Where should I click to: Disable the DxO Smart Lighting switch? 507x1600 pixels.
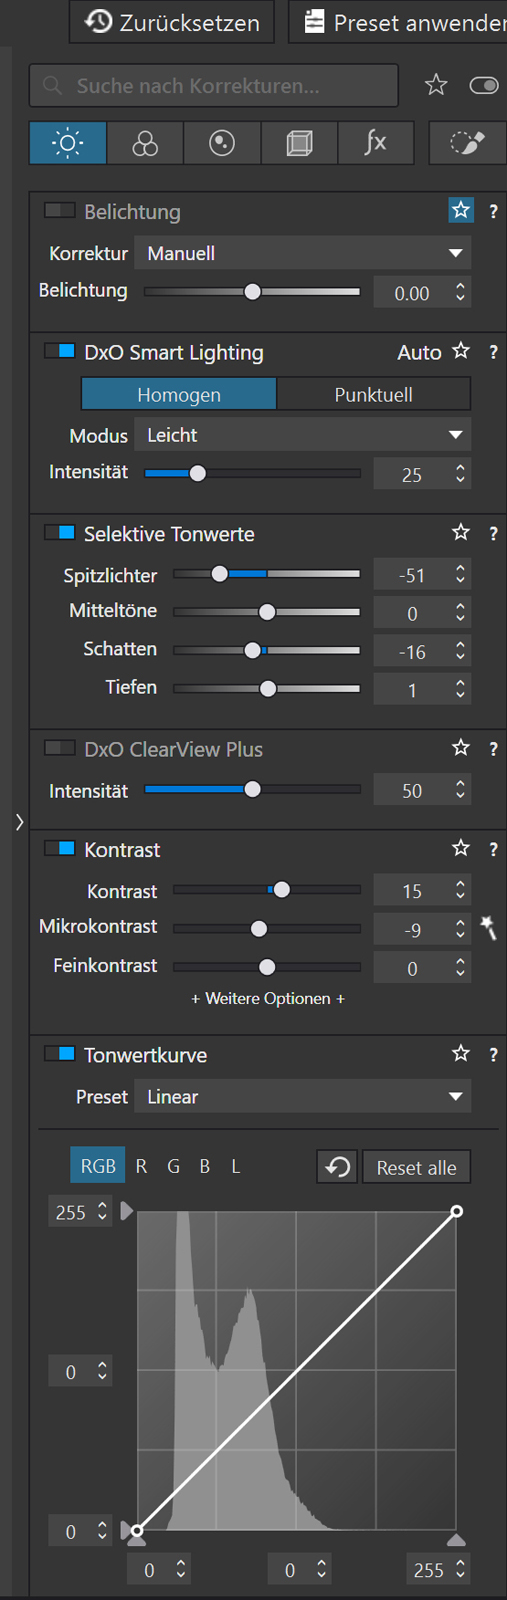60,351
